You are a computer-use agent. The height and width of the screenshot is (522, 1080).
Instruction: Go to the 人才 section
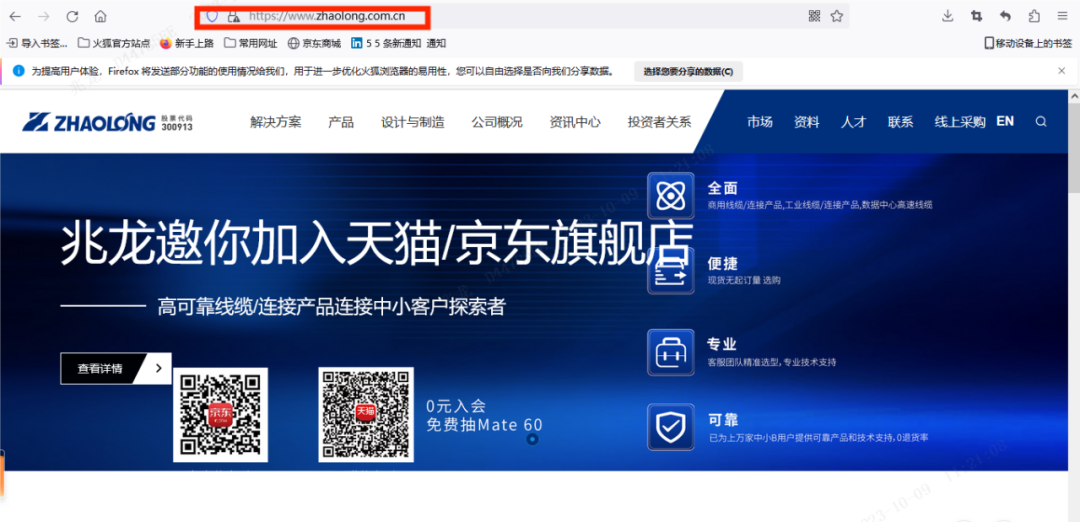853,123
